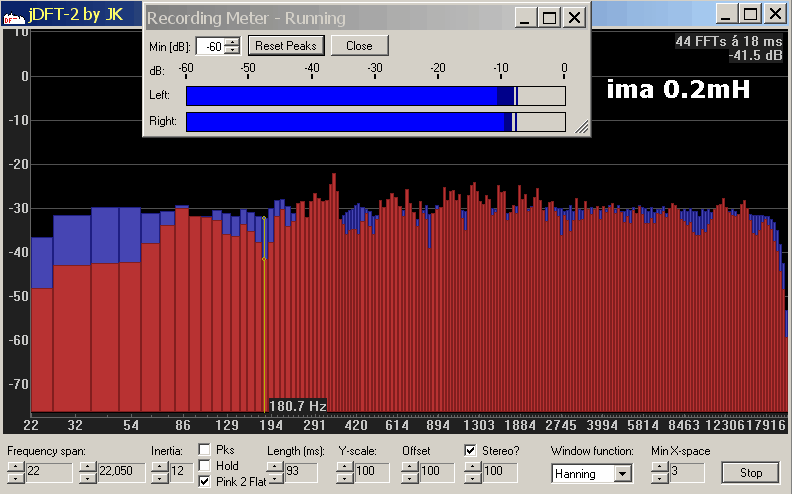Click the Min X-space field showing 3

point(686,472)
